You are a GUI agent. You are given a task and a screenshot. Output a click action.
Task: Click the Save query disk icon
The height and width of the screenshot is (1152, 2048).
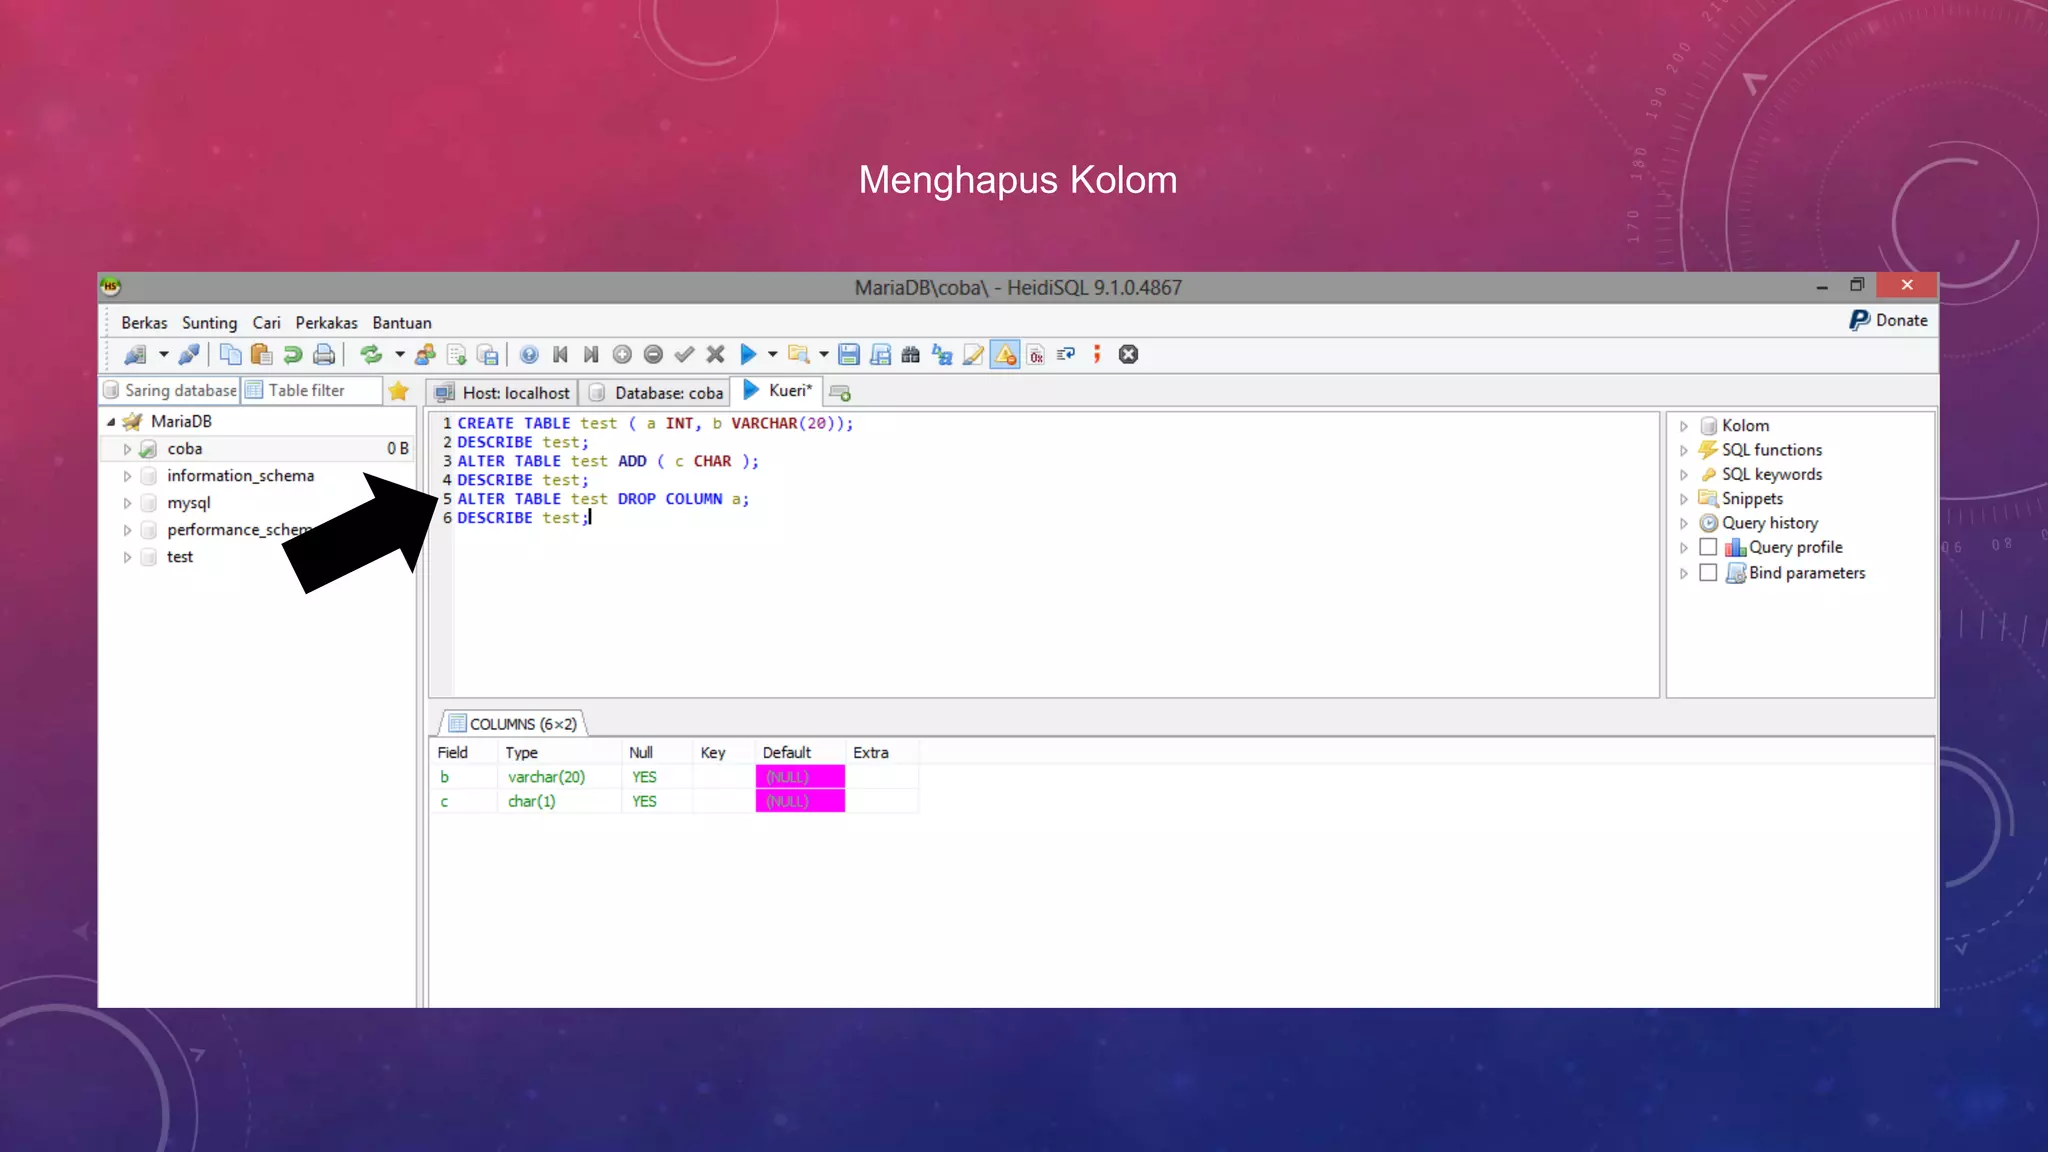coord(849,354)
